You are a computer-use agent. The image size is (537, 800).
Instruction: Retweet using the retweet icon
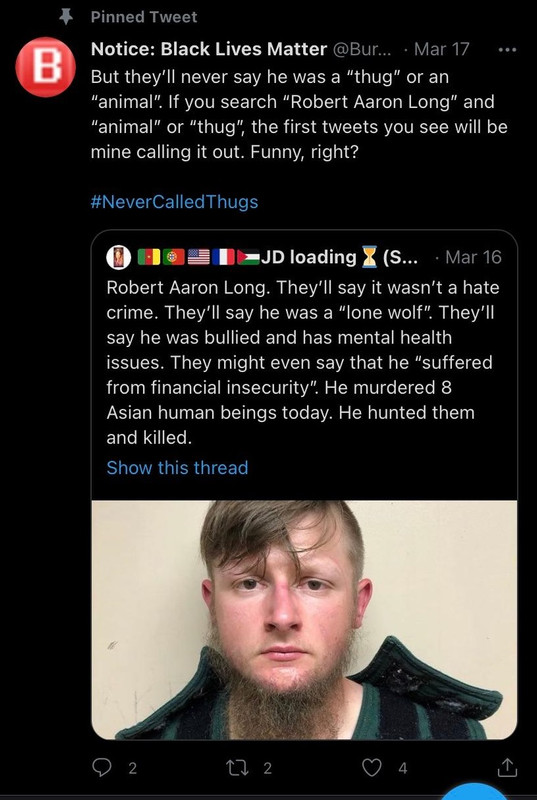tap(237, 767)
